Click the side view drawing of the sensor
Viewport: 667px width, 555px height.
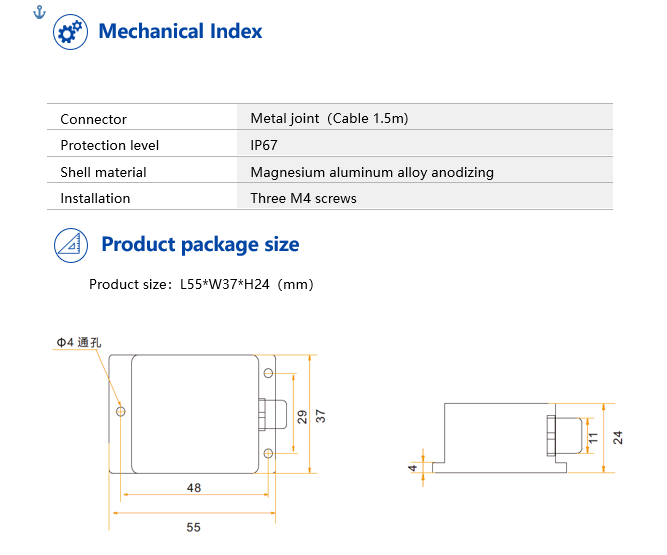point(510,438)
